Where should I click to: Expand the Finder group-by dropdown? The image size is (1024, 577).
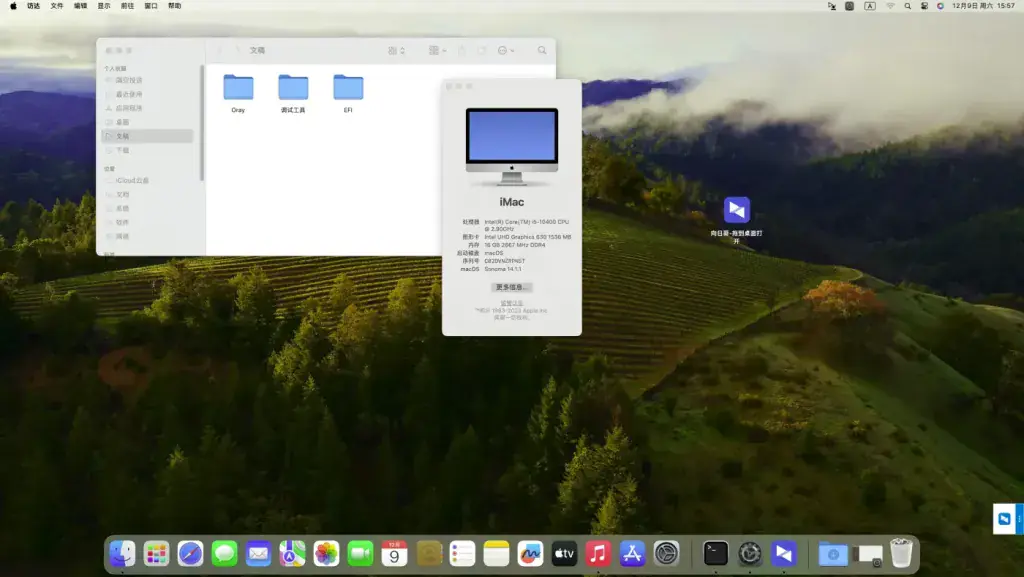(438, 50)
